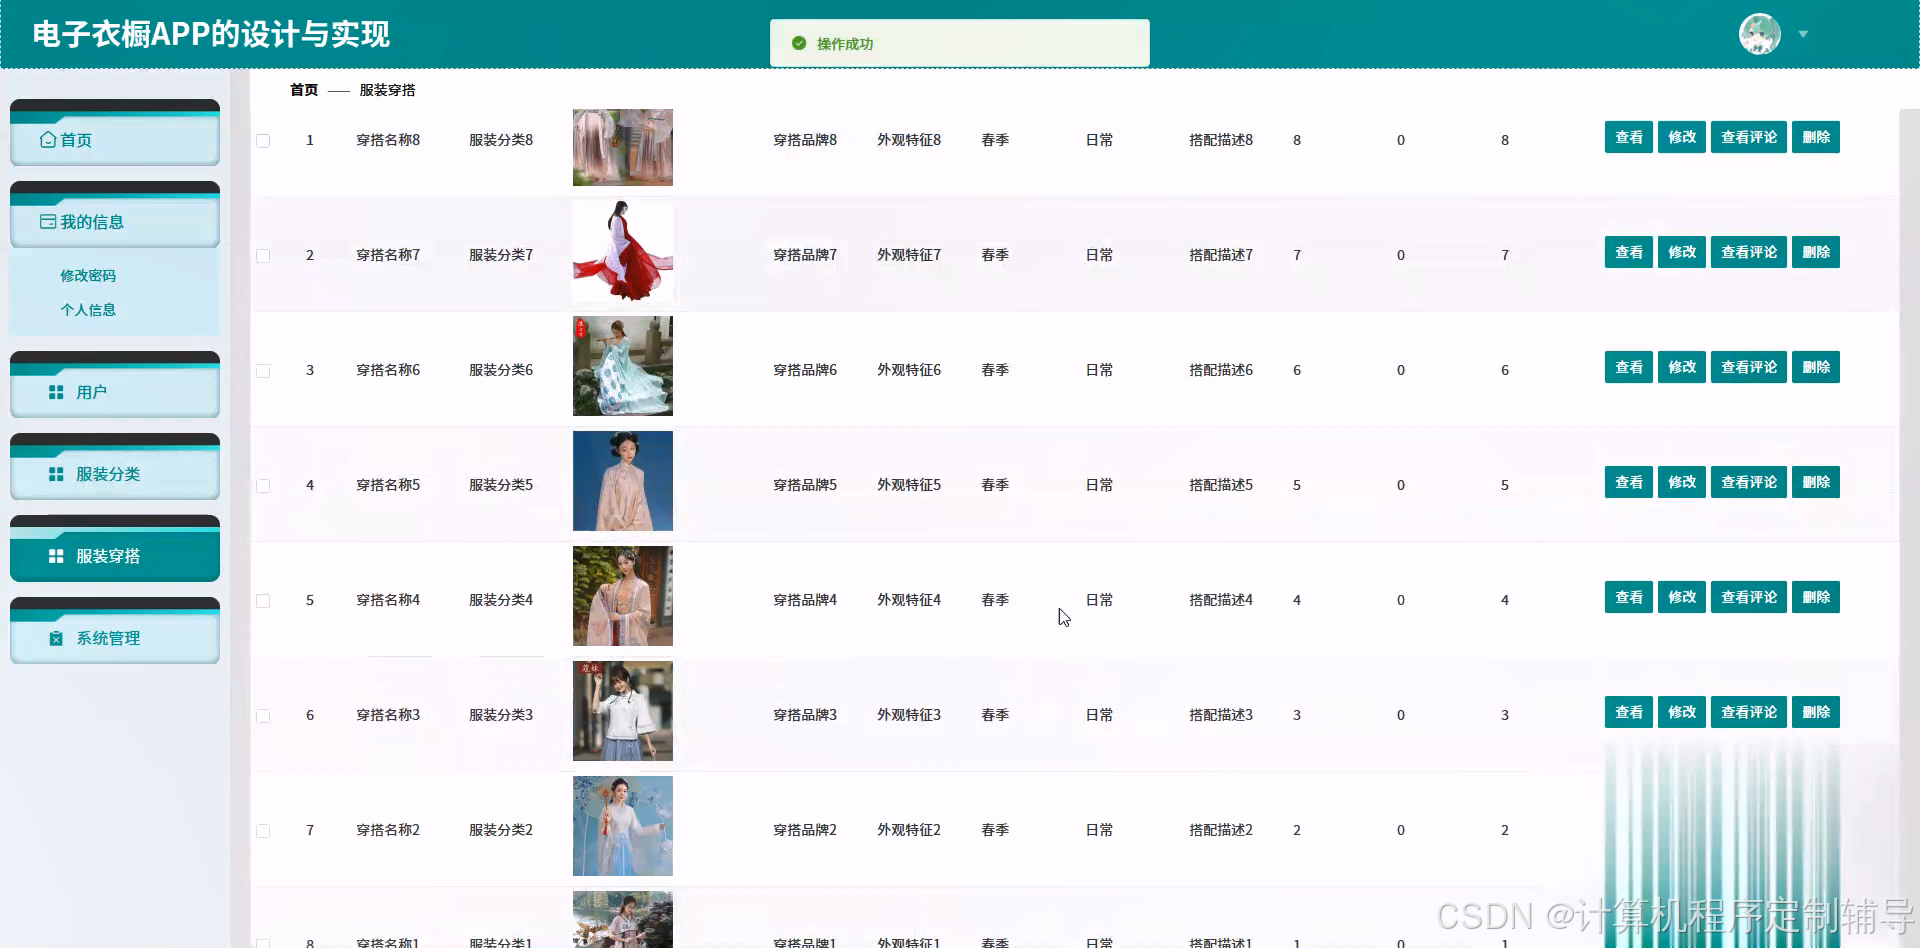This screenshot has width=1920, height=948.
Task: Mark the checkbox for row 穿搭名称3
Action: (x=263, y=716)
